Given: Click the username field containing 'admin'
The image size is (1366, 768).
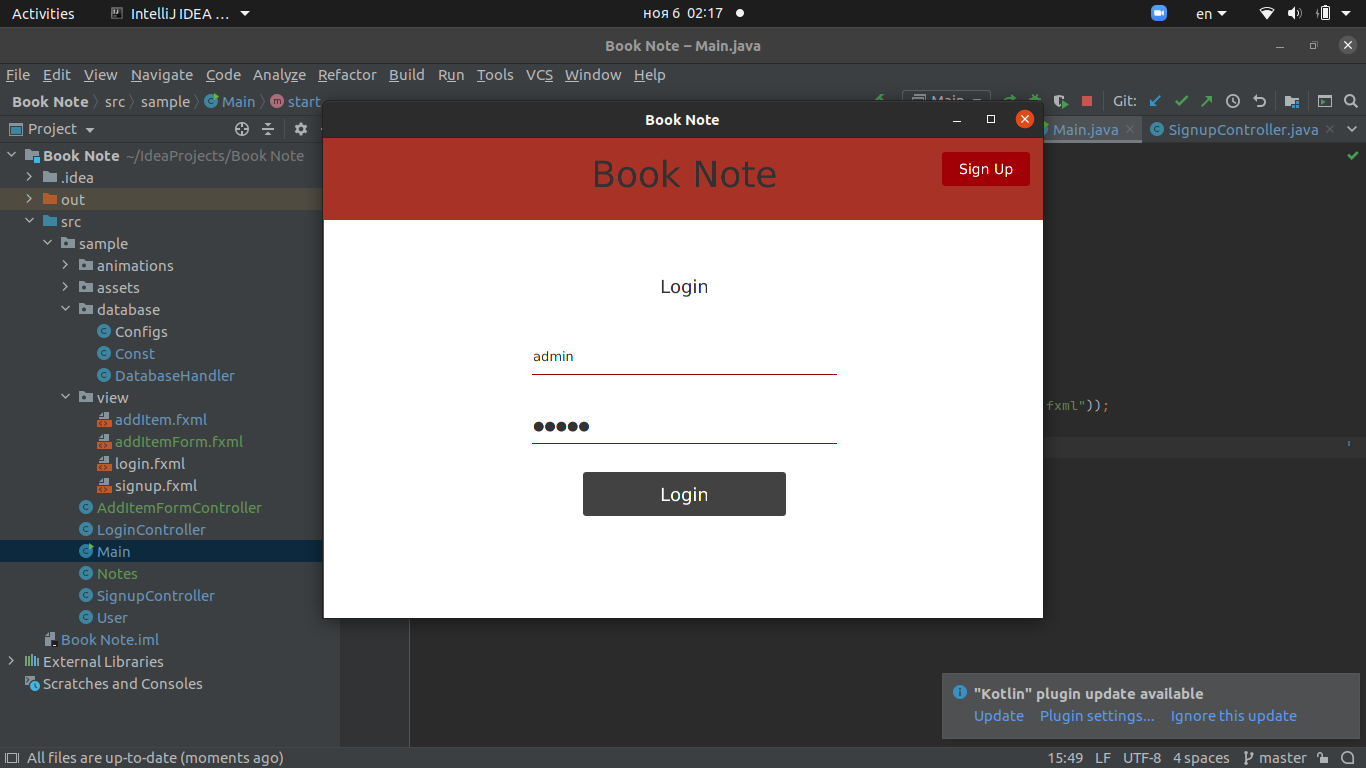Looking at the screenshot, I should (x=684, y=356).
